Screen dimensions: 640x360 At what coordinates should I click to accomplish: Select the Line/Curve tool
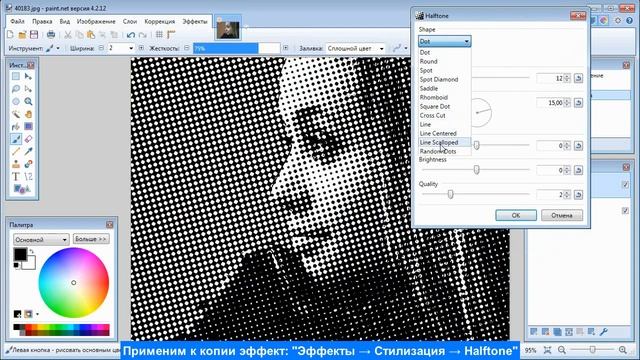[x=28, y=177]
